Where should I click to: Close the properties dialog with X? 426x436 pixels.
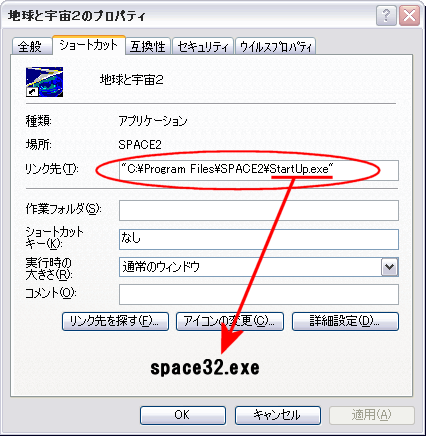click(409, 15)
